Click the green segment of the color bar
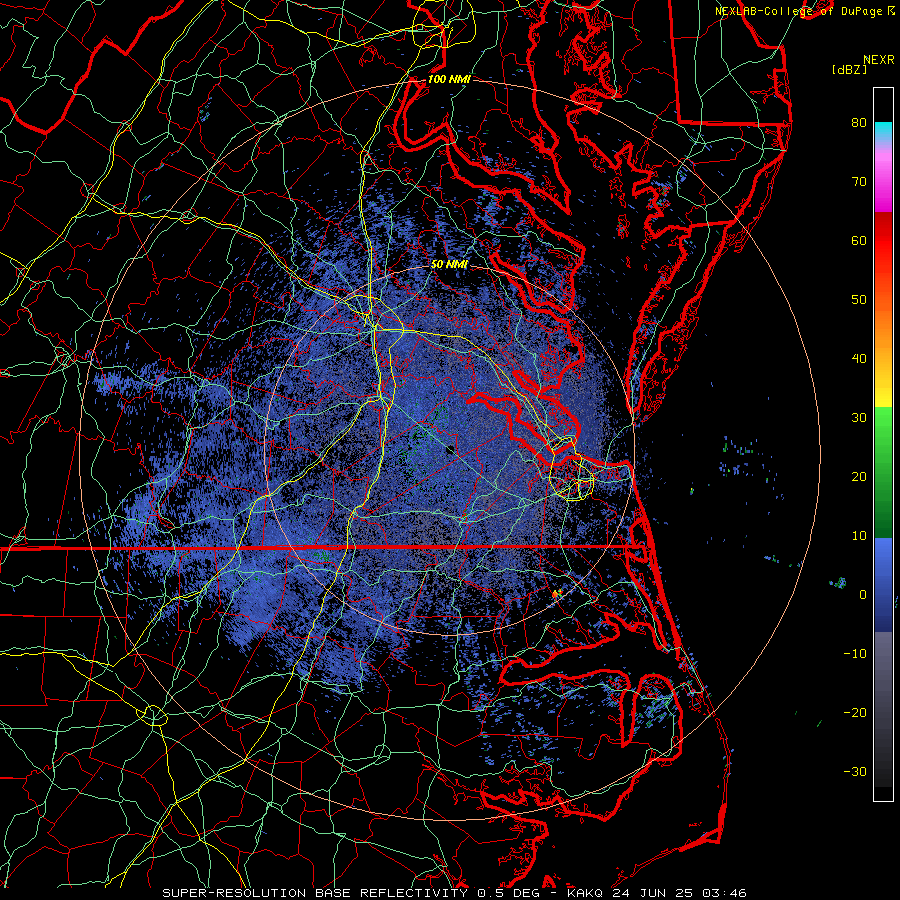This screenshot has width=900, height=900. point(883,472)
